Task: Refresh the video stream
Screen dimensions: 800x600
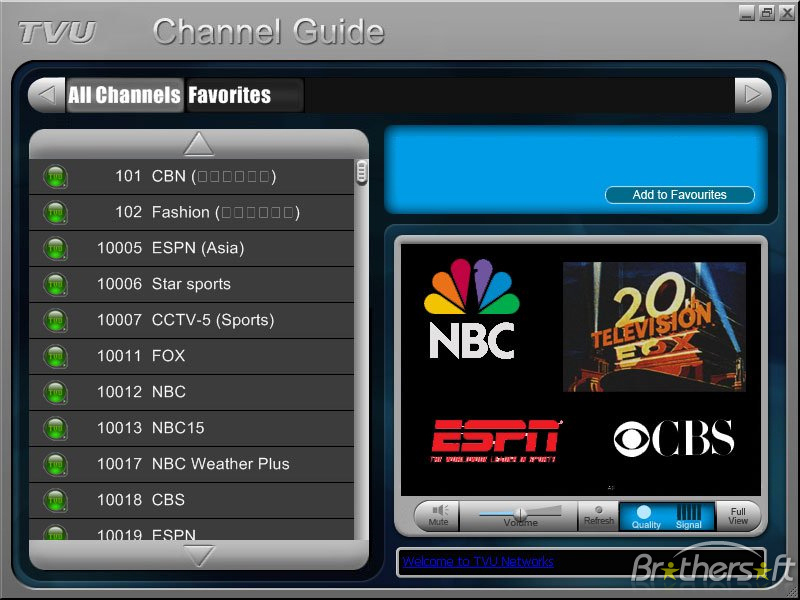Action: click(x=598, y=516)
